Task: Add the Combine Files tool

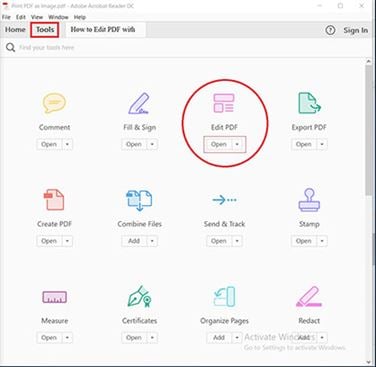Action: (x=134, y=241)
